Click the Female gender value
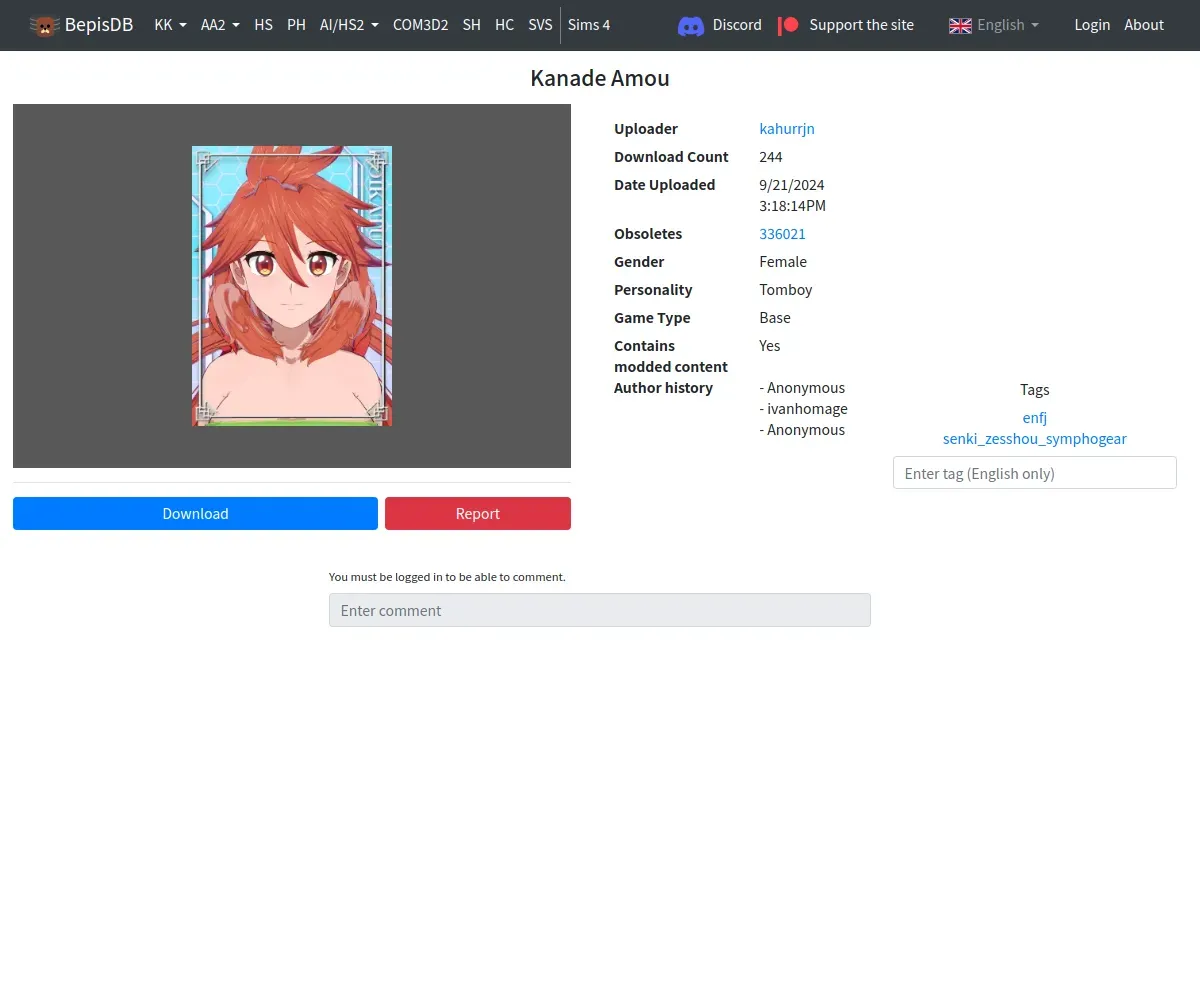 783,262
